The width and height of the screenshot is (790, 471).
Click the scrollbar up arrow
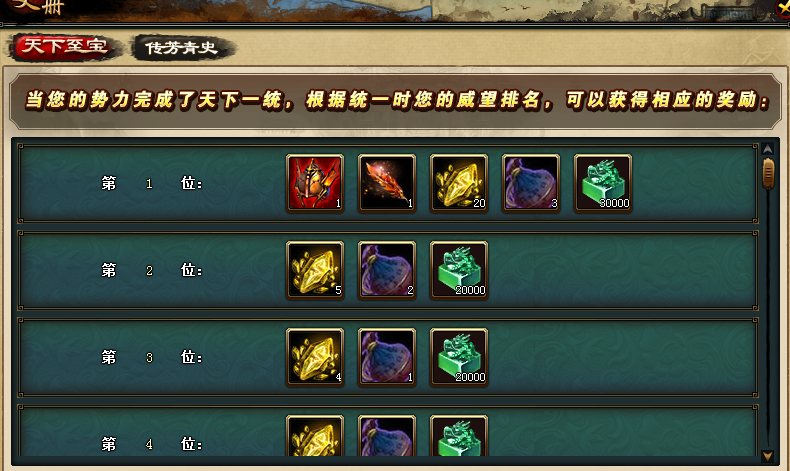tap(768, 149)
